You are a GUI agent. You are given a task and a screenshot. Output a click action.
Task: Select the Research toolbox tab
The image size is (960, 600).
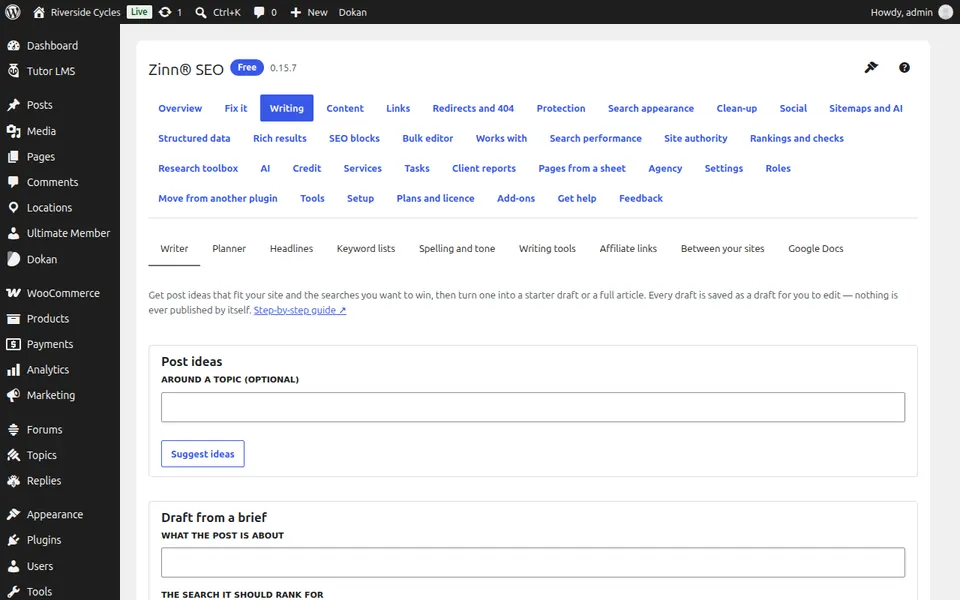[198, 168]
